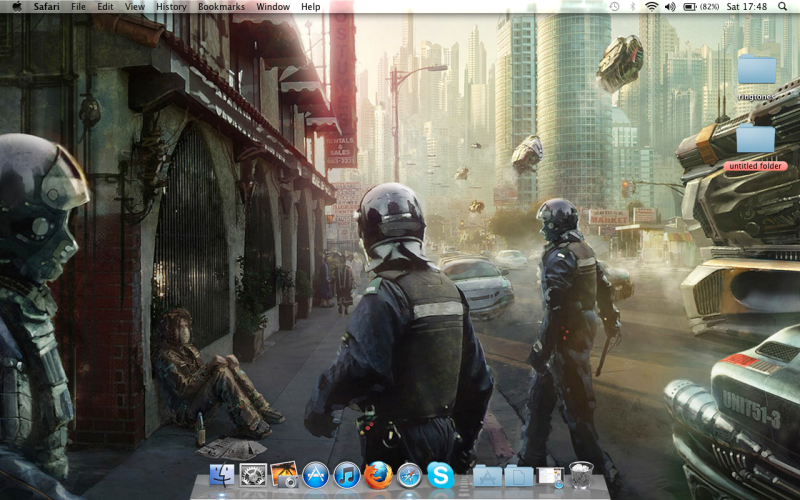Open the Window menu
The width and height of the screenshot is (800, 500).
pos(273,7)
